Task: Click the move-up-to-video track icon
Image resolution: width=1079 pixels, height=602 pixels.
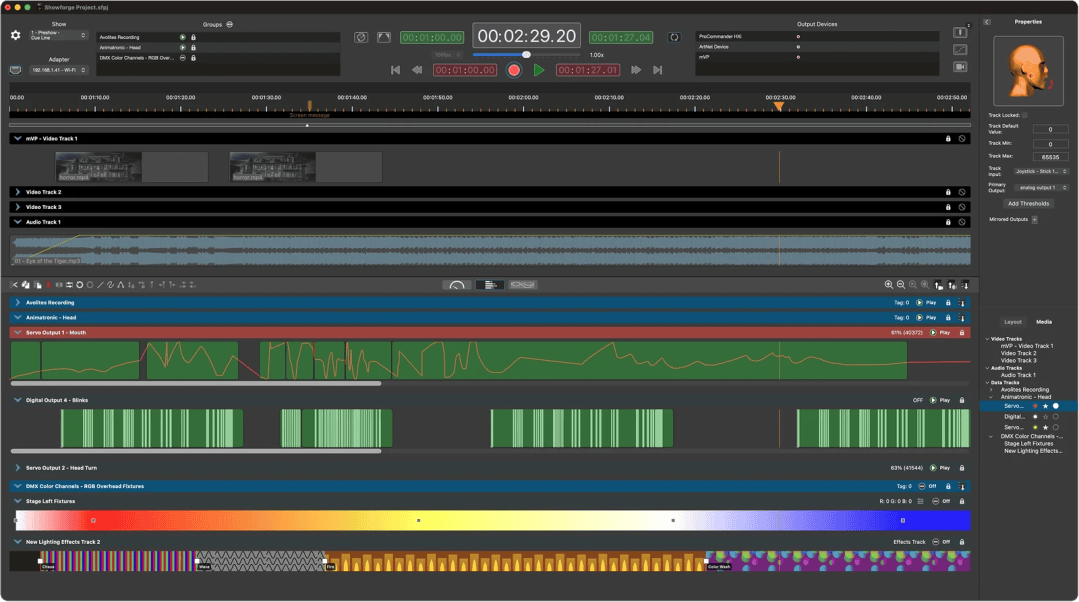Action: click(939, 285)
